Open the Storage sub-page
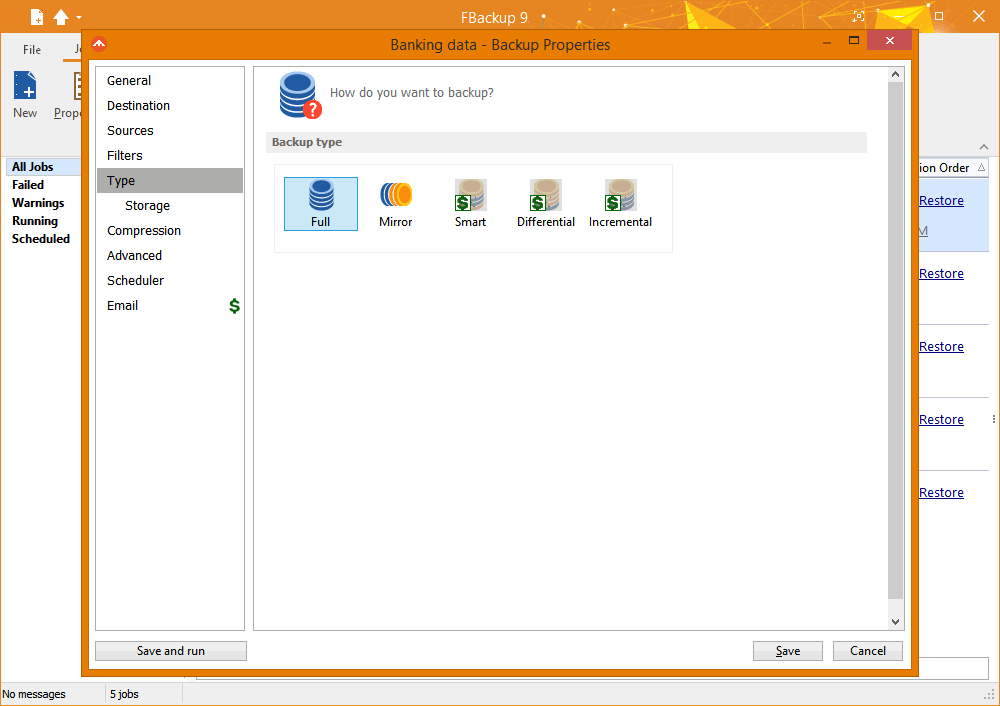Viewport: 1000px width, 706px height. [x=170, y=205]
